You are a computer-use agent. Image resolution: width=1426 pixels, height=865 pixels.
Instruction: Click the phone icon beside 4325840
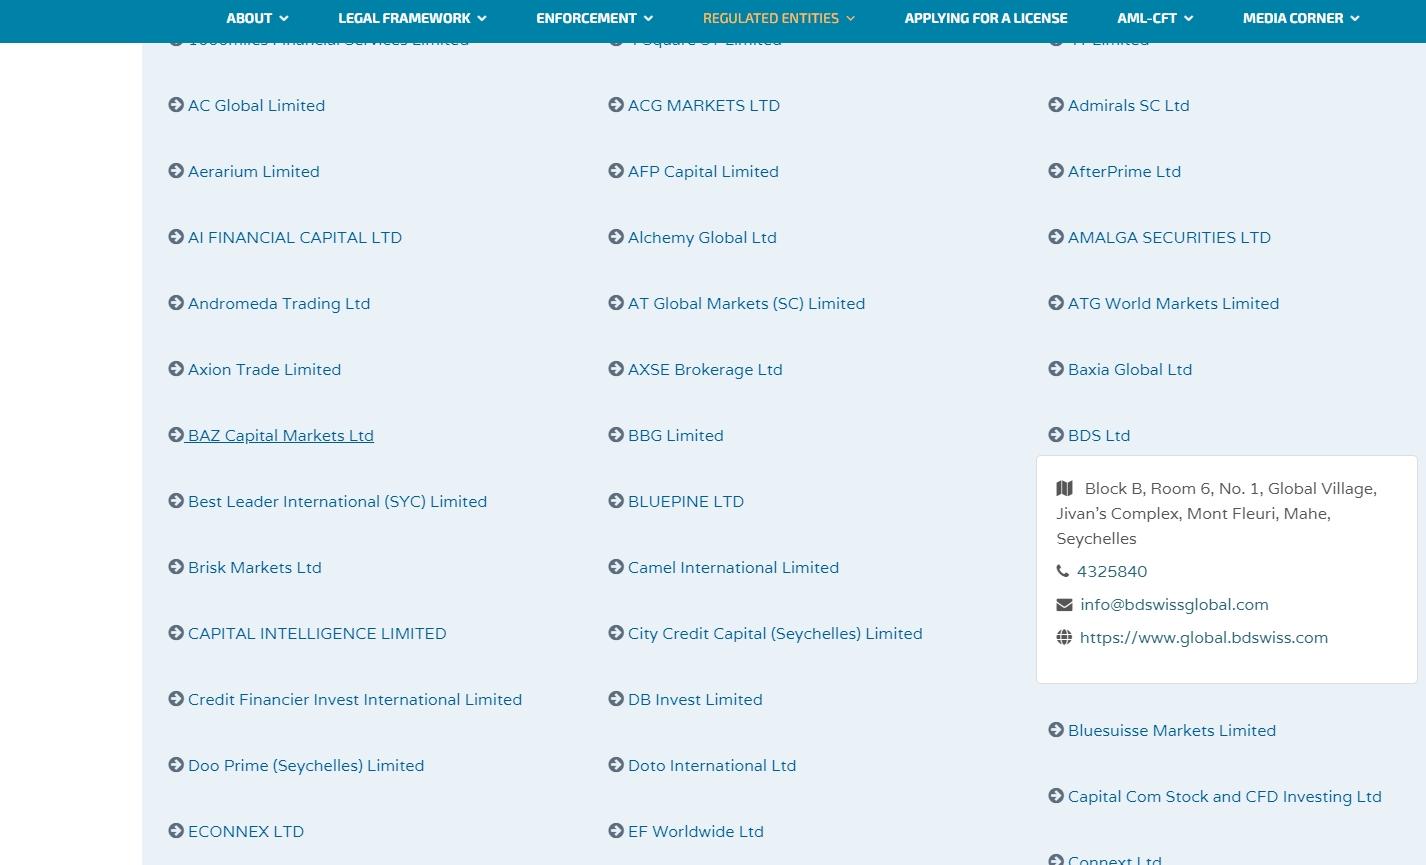1062,571
